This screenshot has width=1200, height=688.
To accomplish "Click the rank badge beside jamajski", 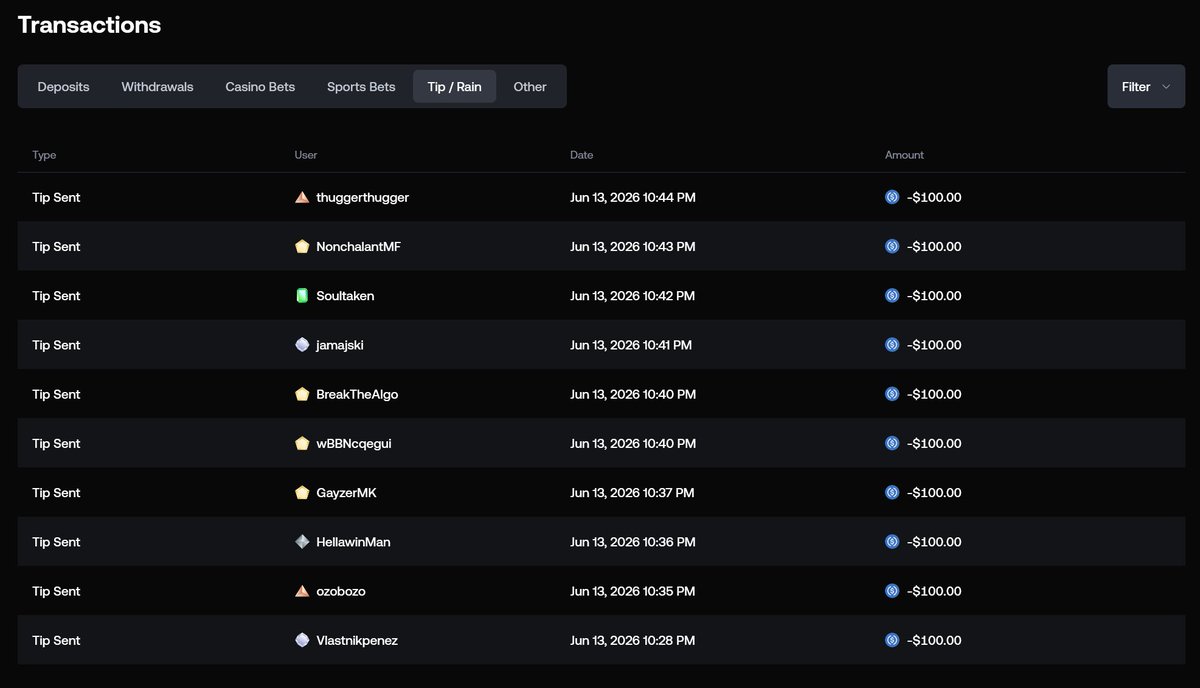I will [x=302, y=345].
